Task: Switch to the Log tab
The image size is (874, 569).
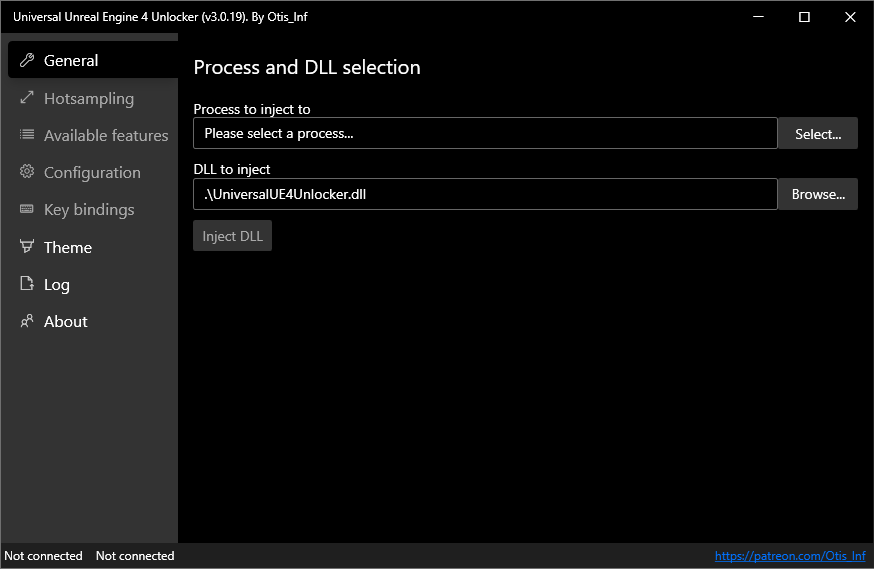Action: coord(57,285)
